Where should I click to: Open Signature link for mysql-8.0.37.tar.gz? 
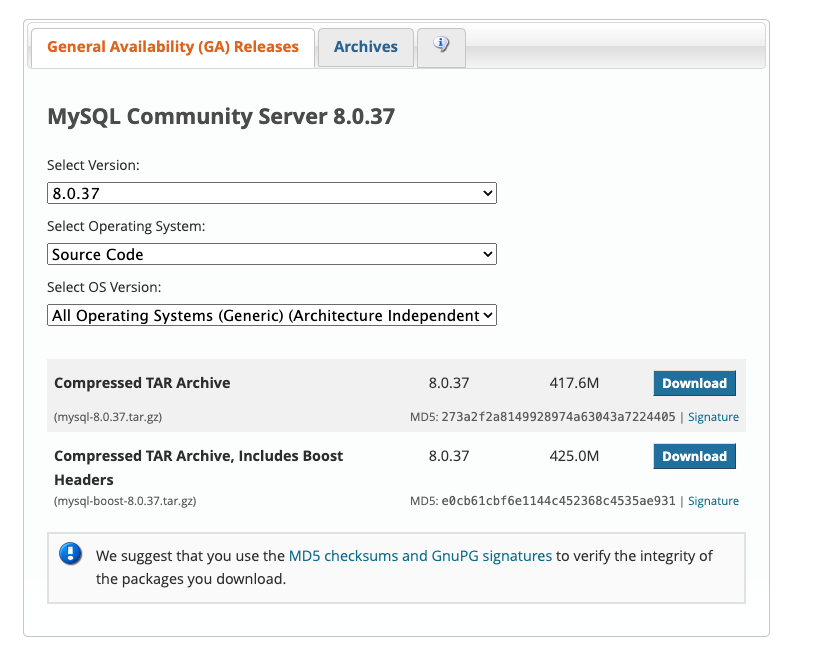click(x=713, y=417)
